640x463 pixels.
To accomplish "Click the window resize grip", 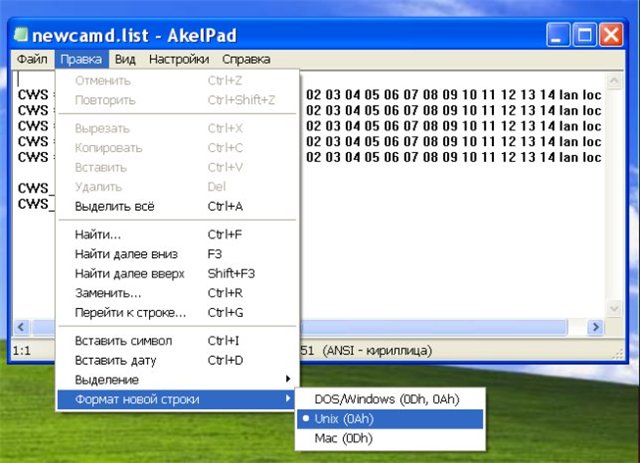I will click(619, 354).
